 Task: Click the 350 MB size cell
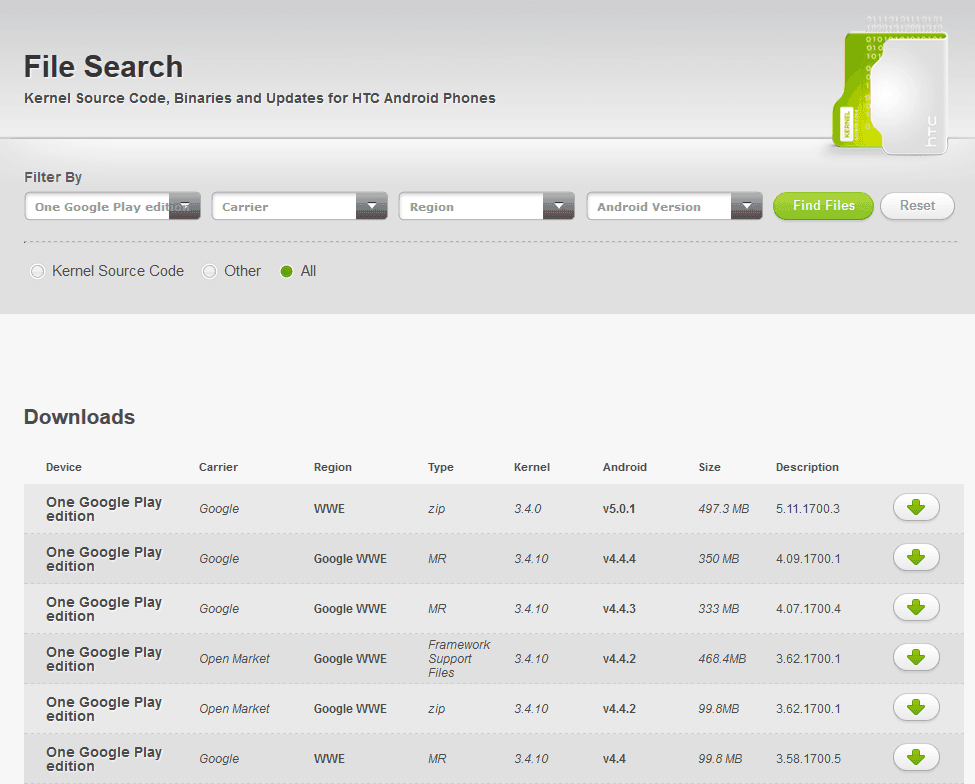pos(718,558)
